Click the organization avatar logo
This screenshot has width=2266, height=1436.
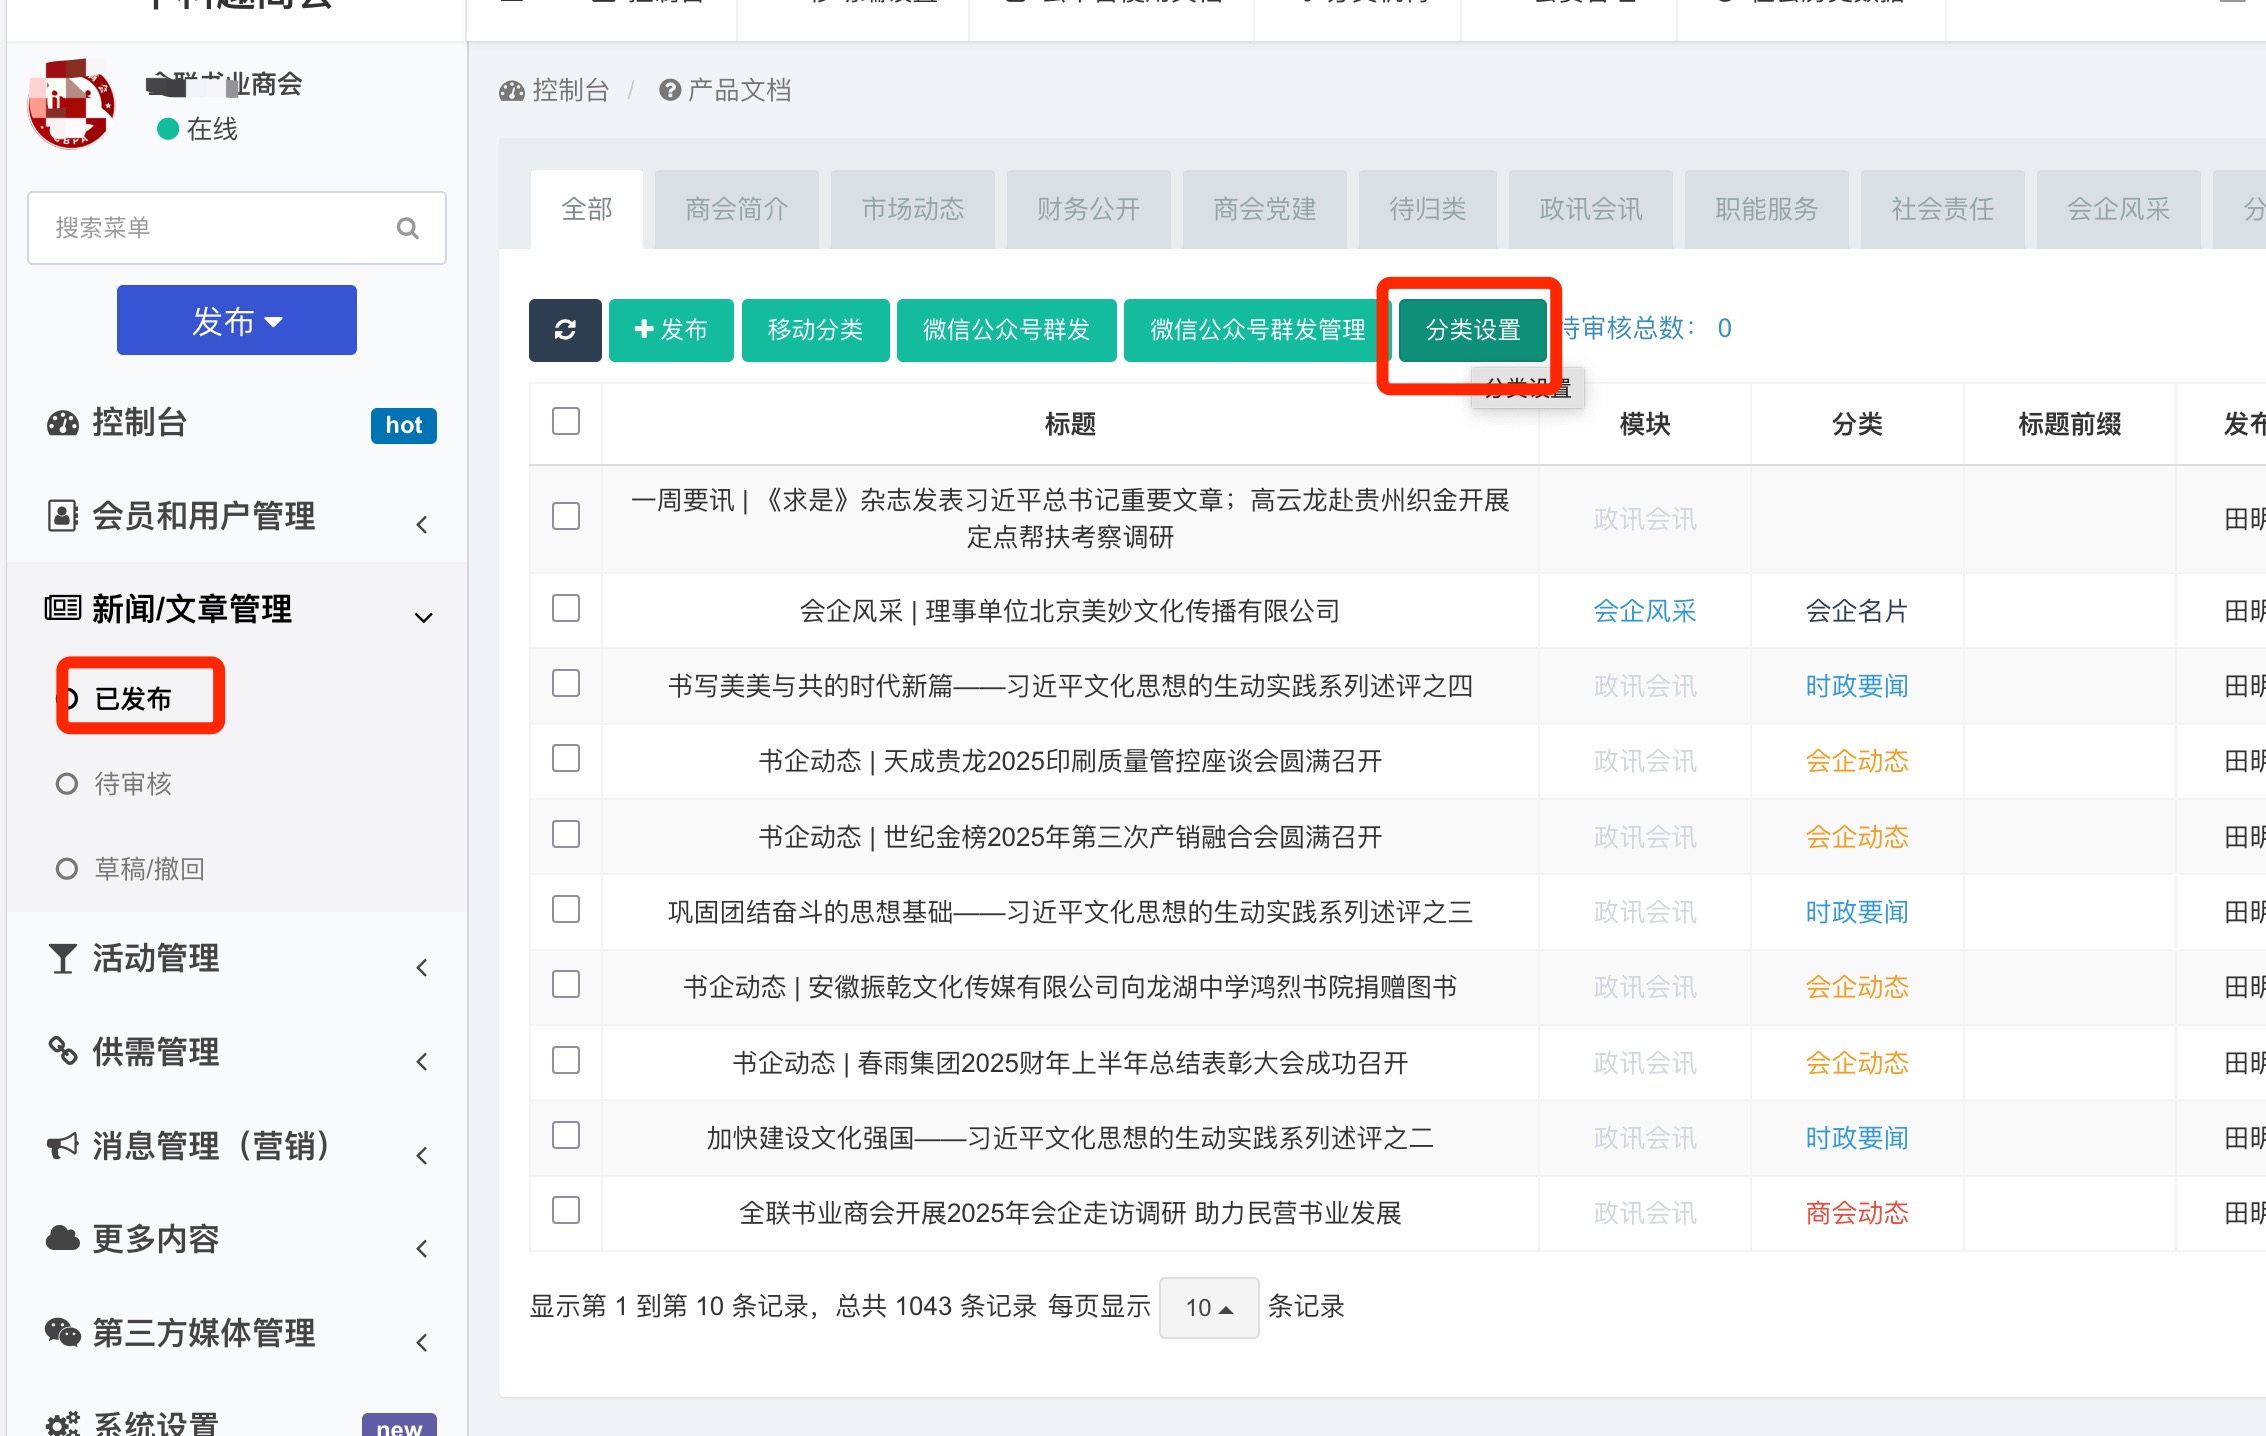click(x=71, y=104)
